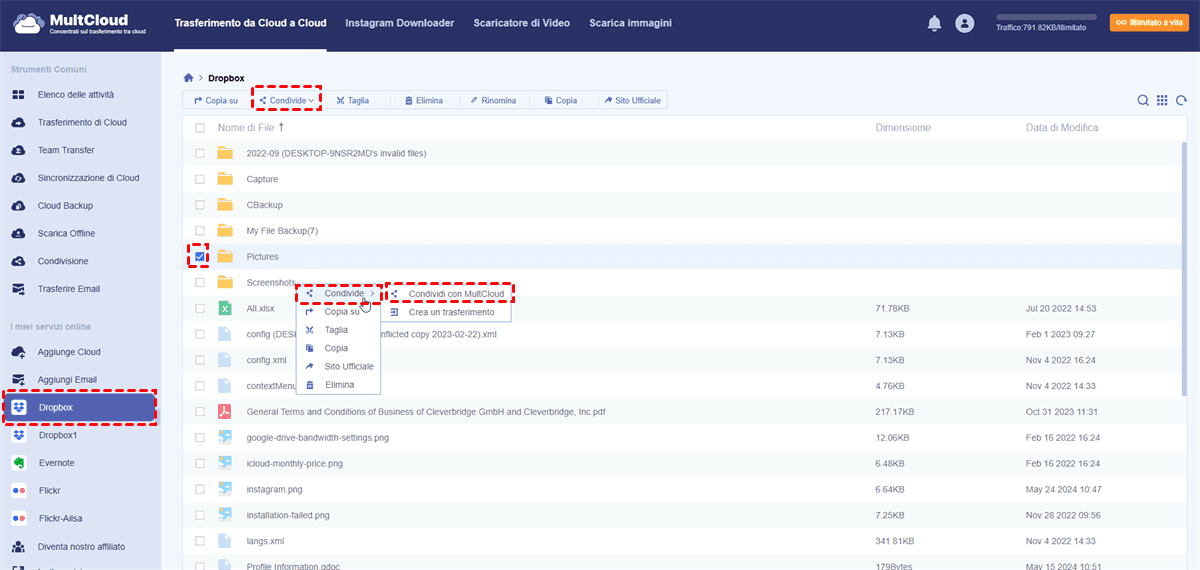Select Copia in context menu

click(x=339, y=348)
